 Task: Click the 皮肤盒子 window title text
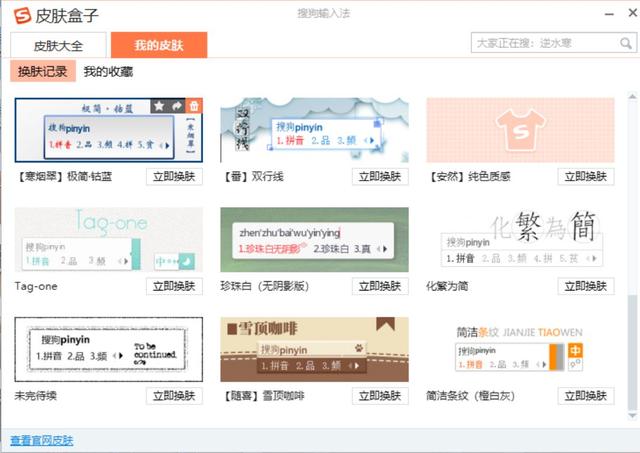[x=67, y=16]
